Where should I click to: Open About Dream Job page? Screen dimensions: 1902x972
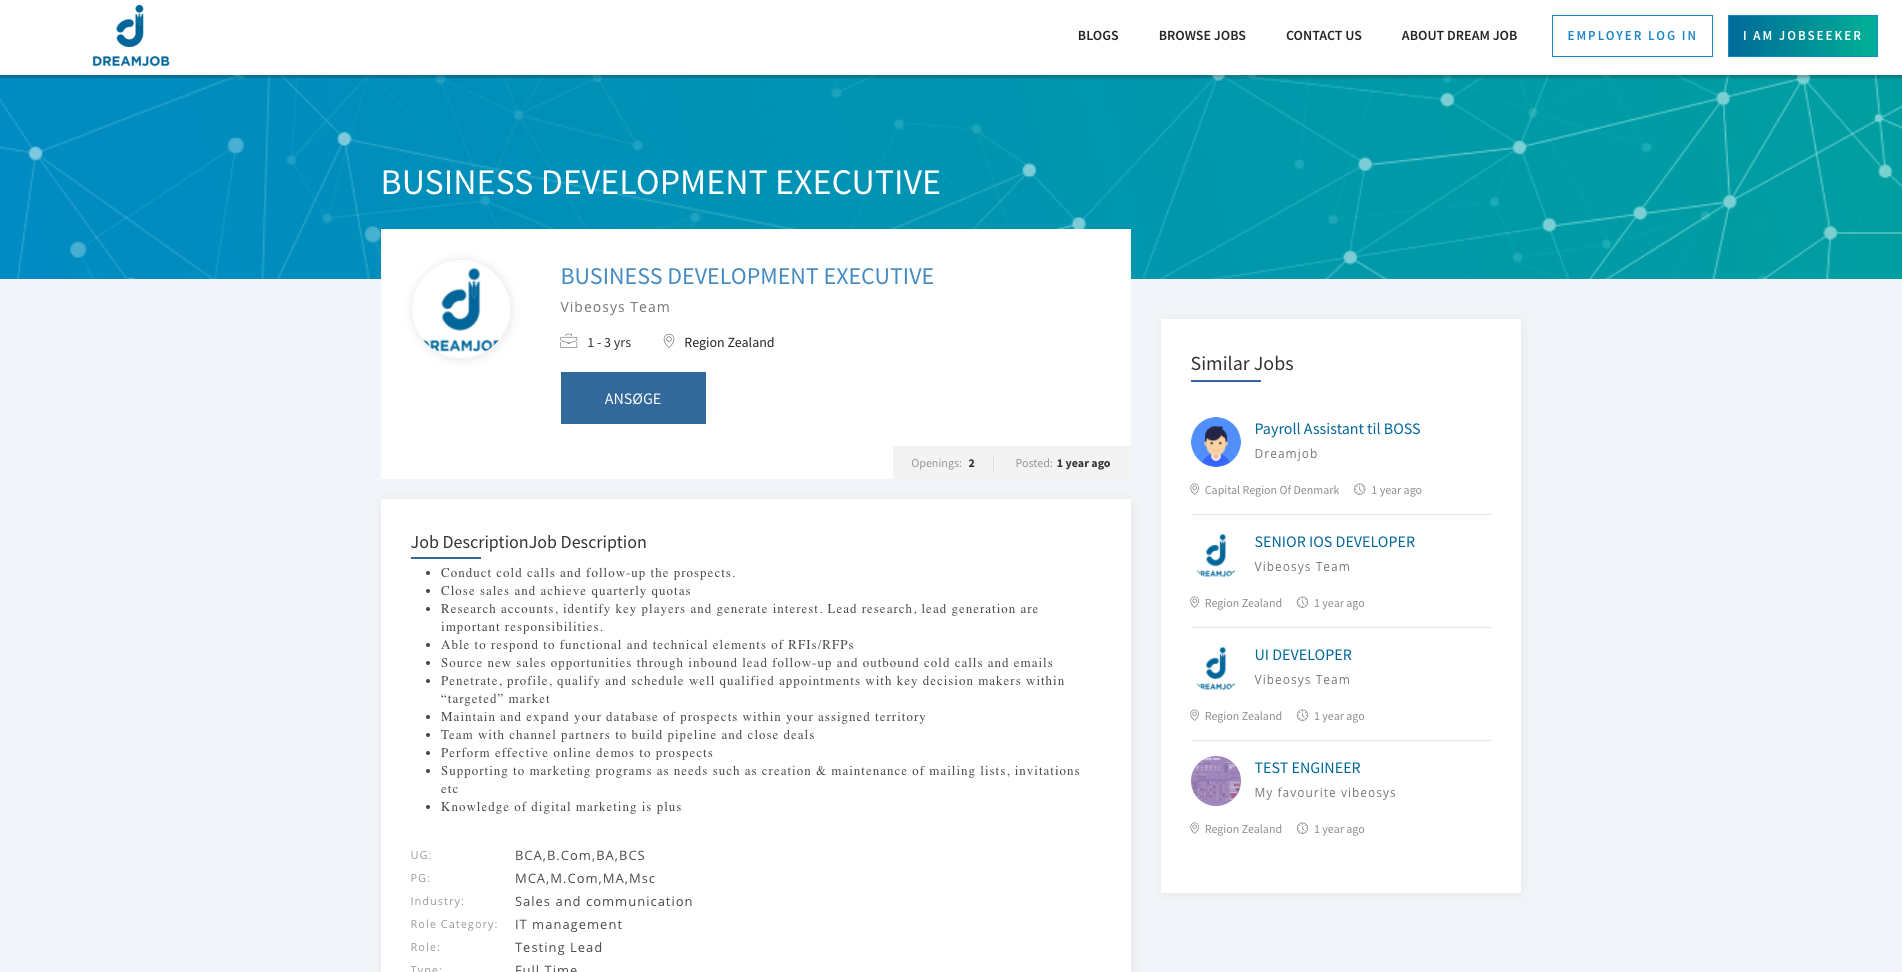[1458, 36]
